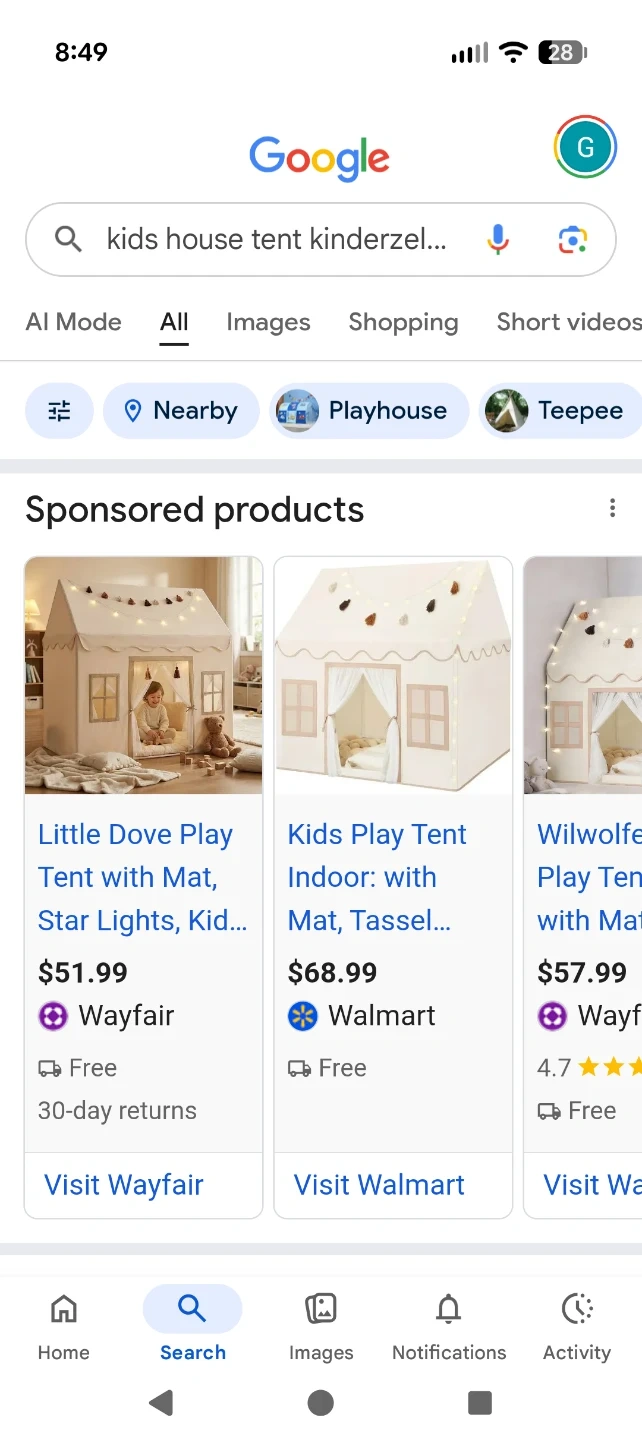This screenshot has height=1440, width=642.
Task: Open the Activity history icon
Action: pos(577,1308)
